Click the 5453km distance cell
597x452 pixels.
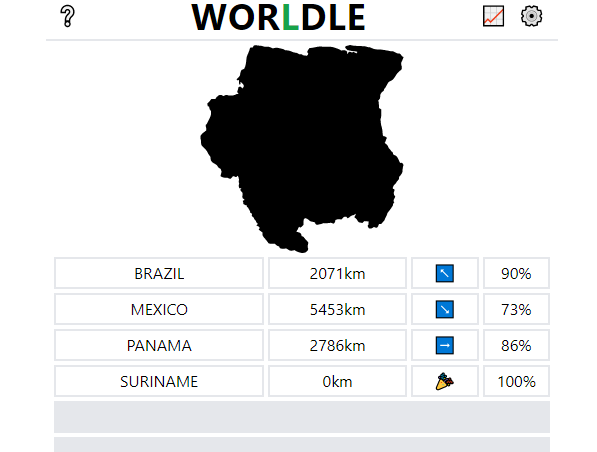point(337,309)
